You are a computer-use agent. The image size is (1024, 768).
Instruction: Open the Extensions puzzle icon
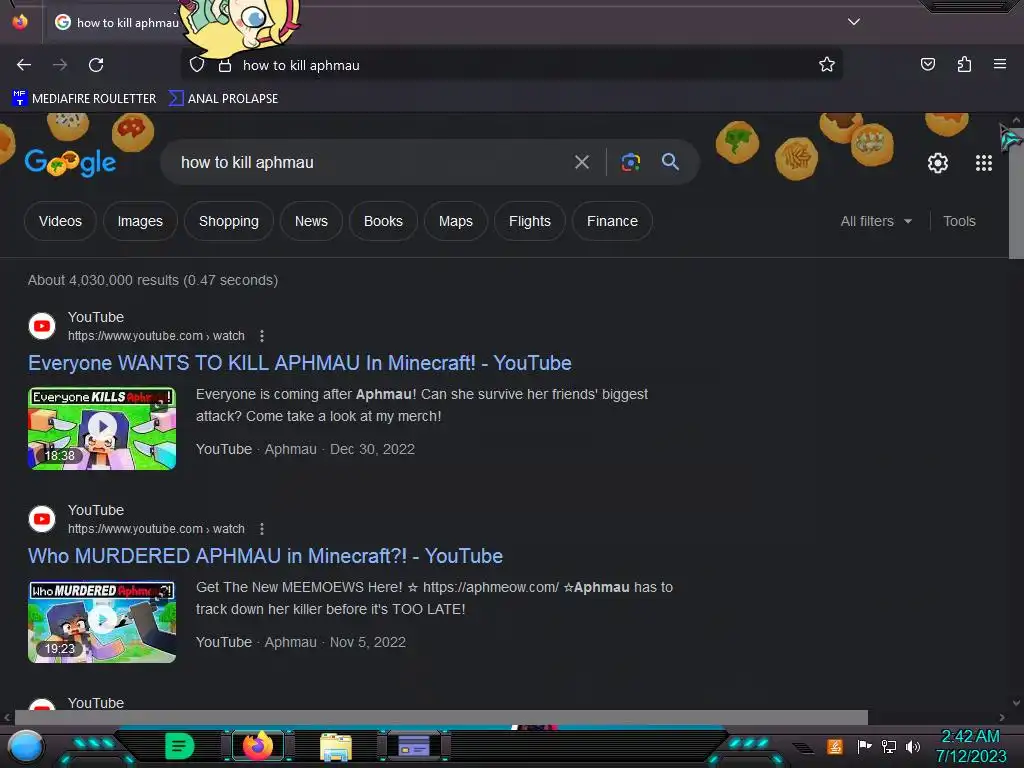pos(964,64)
